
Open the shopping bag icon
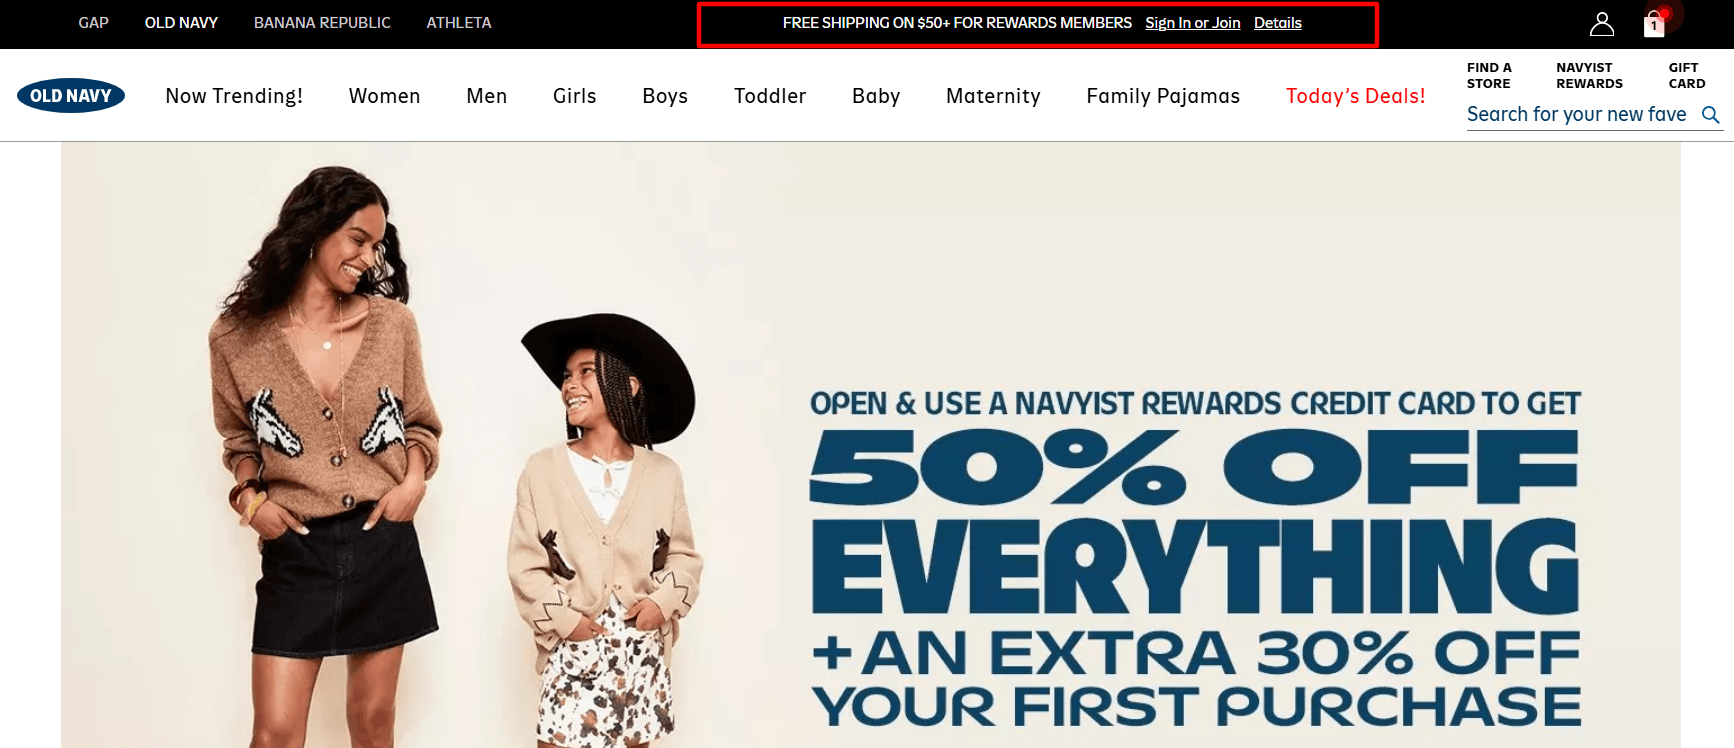[1654, 24]
